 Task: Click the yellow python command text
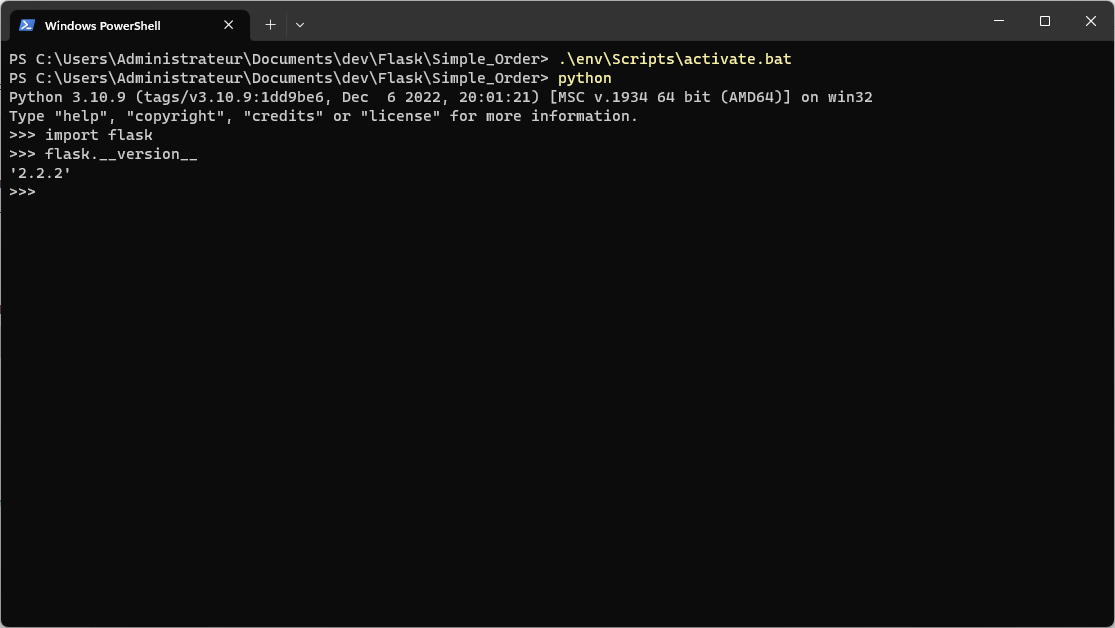[x=585, y=78]
